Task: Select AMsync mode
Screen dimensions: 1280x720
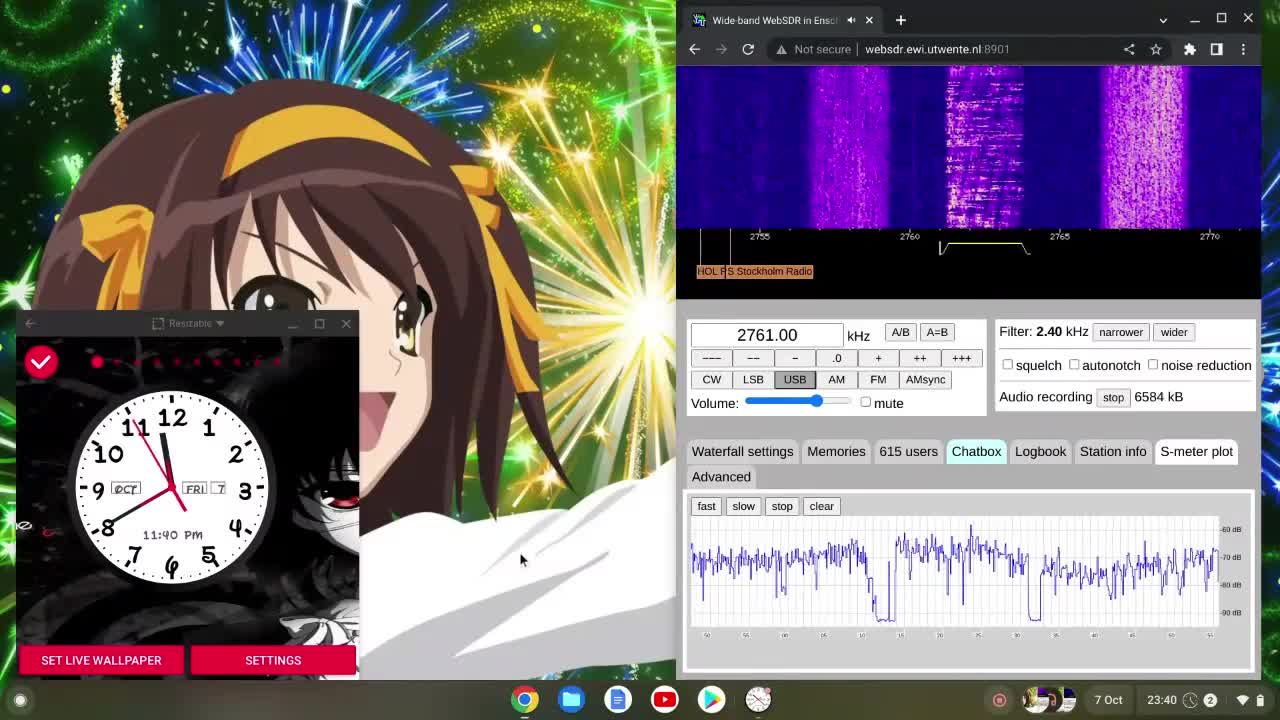Action: pyautogui.click(x=926, y=379)
